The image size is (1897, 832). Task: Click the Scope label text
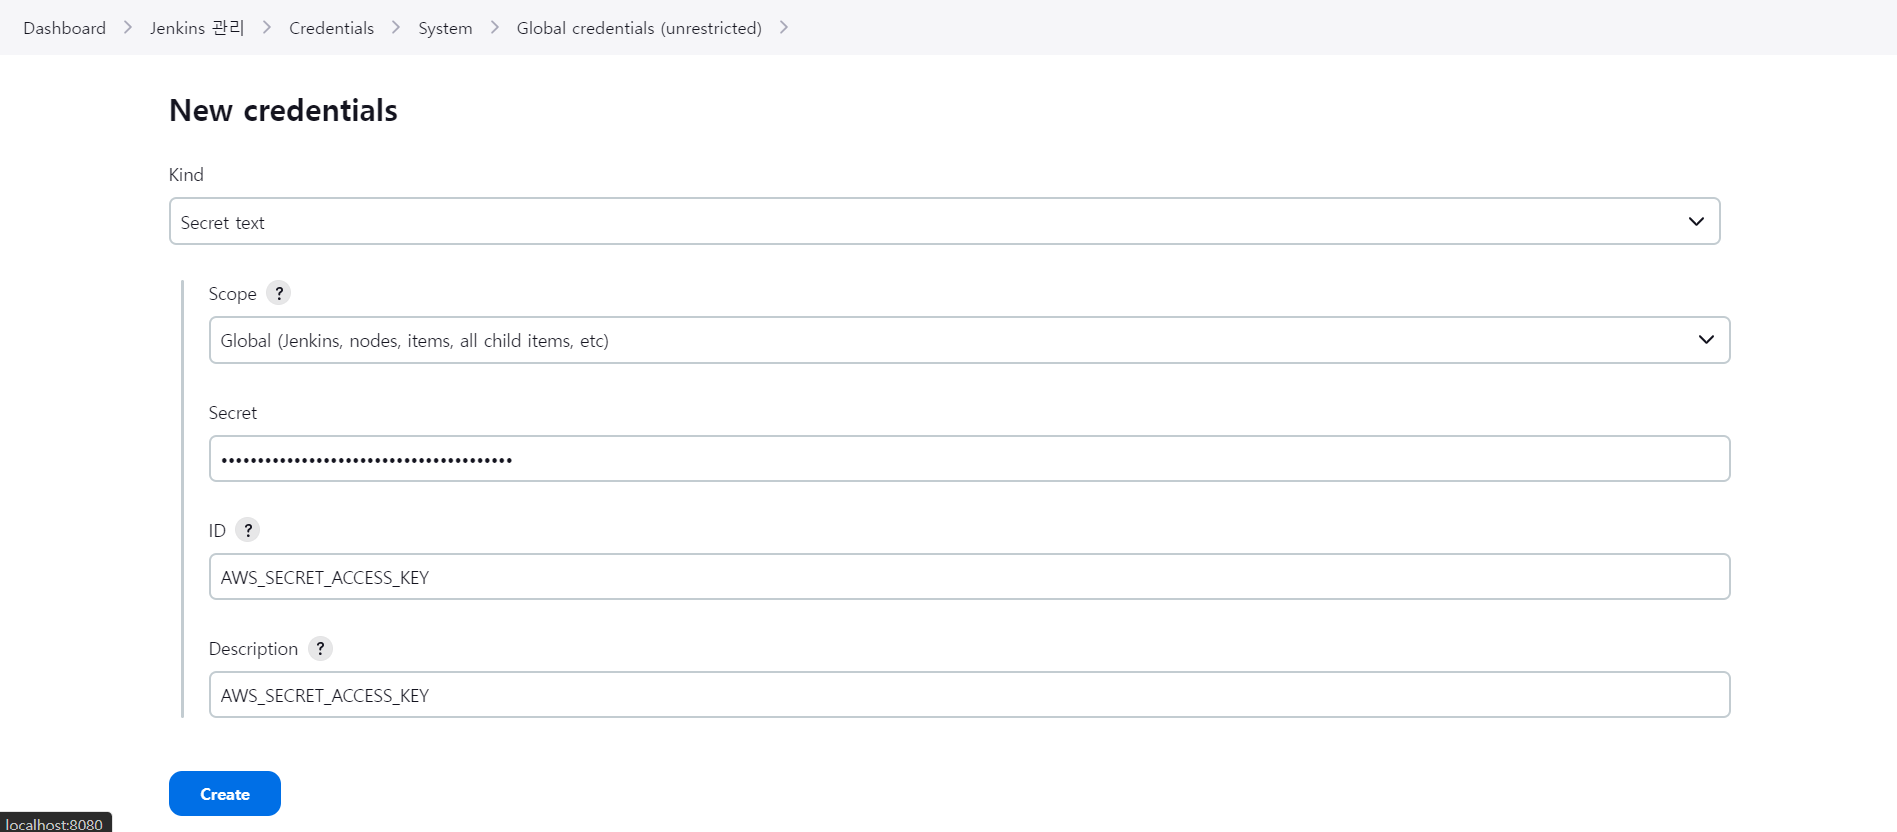click(x=233, y=293)
